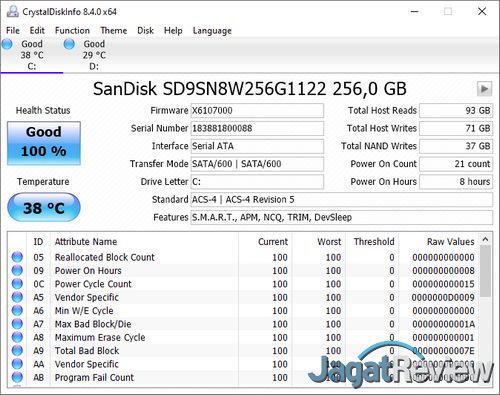Image resolution: width=500 pixels, height=395 pixels.
Task: Click the next disk arrow button
Action: tap(484, 89)
